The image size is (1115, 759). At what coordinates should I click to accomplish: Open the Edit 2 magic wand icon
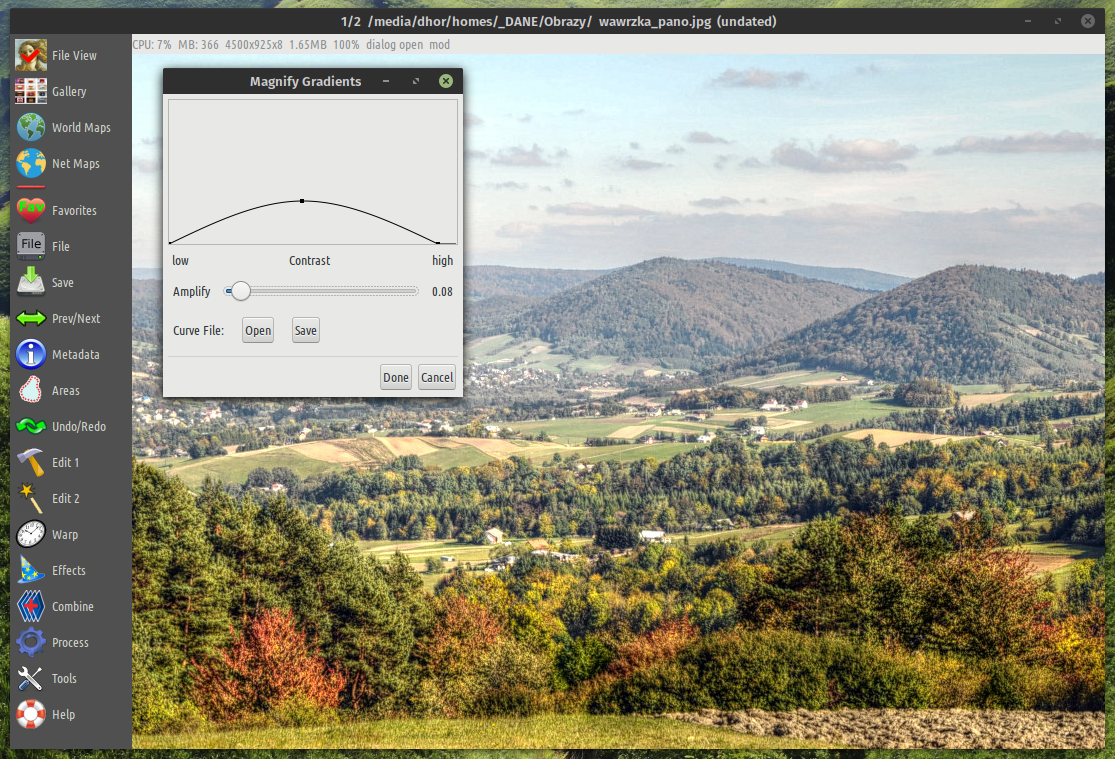coord(31,498)
